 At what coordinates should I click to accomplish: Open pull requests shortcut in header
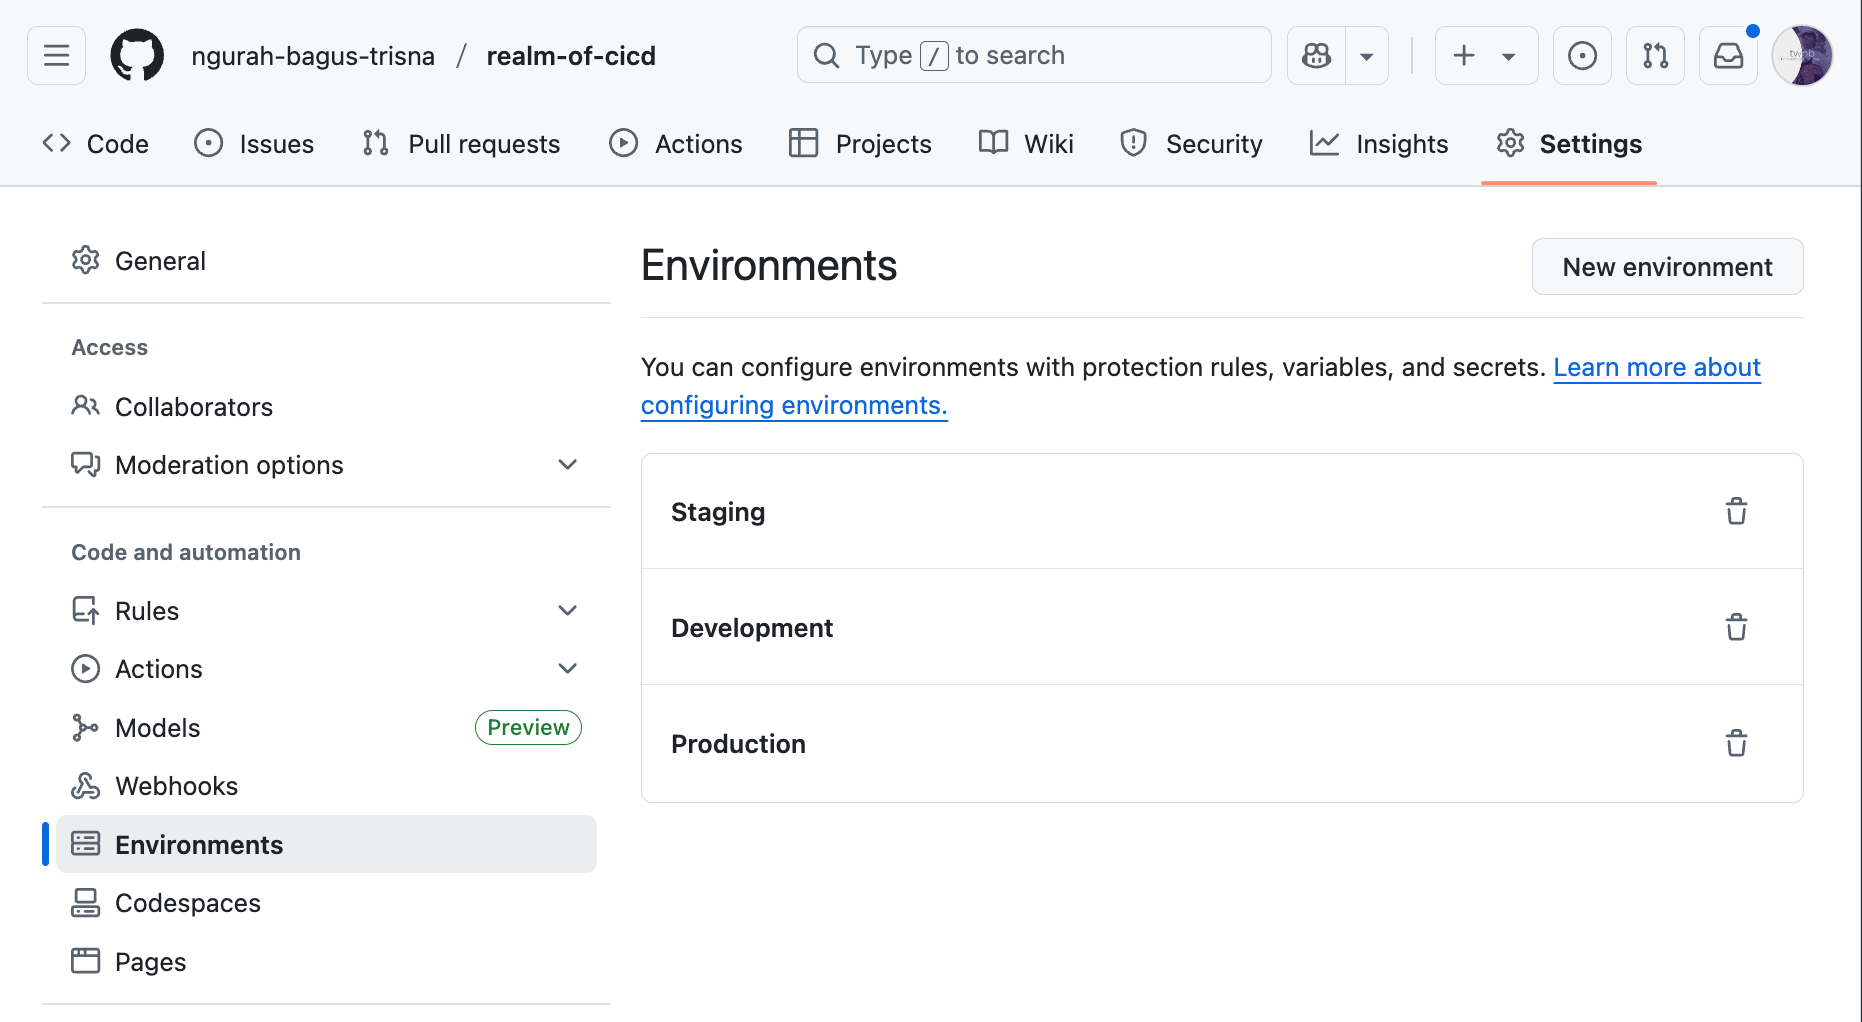coord(1655,56)
